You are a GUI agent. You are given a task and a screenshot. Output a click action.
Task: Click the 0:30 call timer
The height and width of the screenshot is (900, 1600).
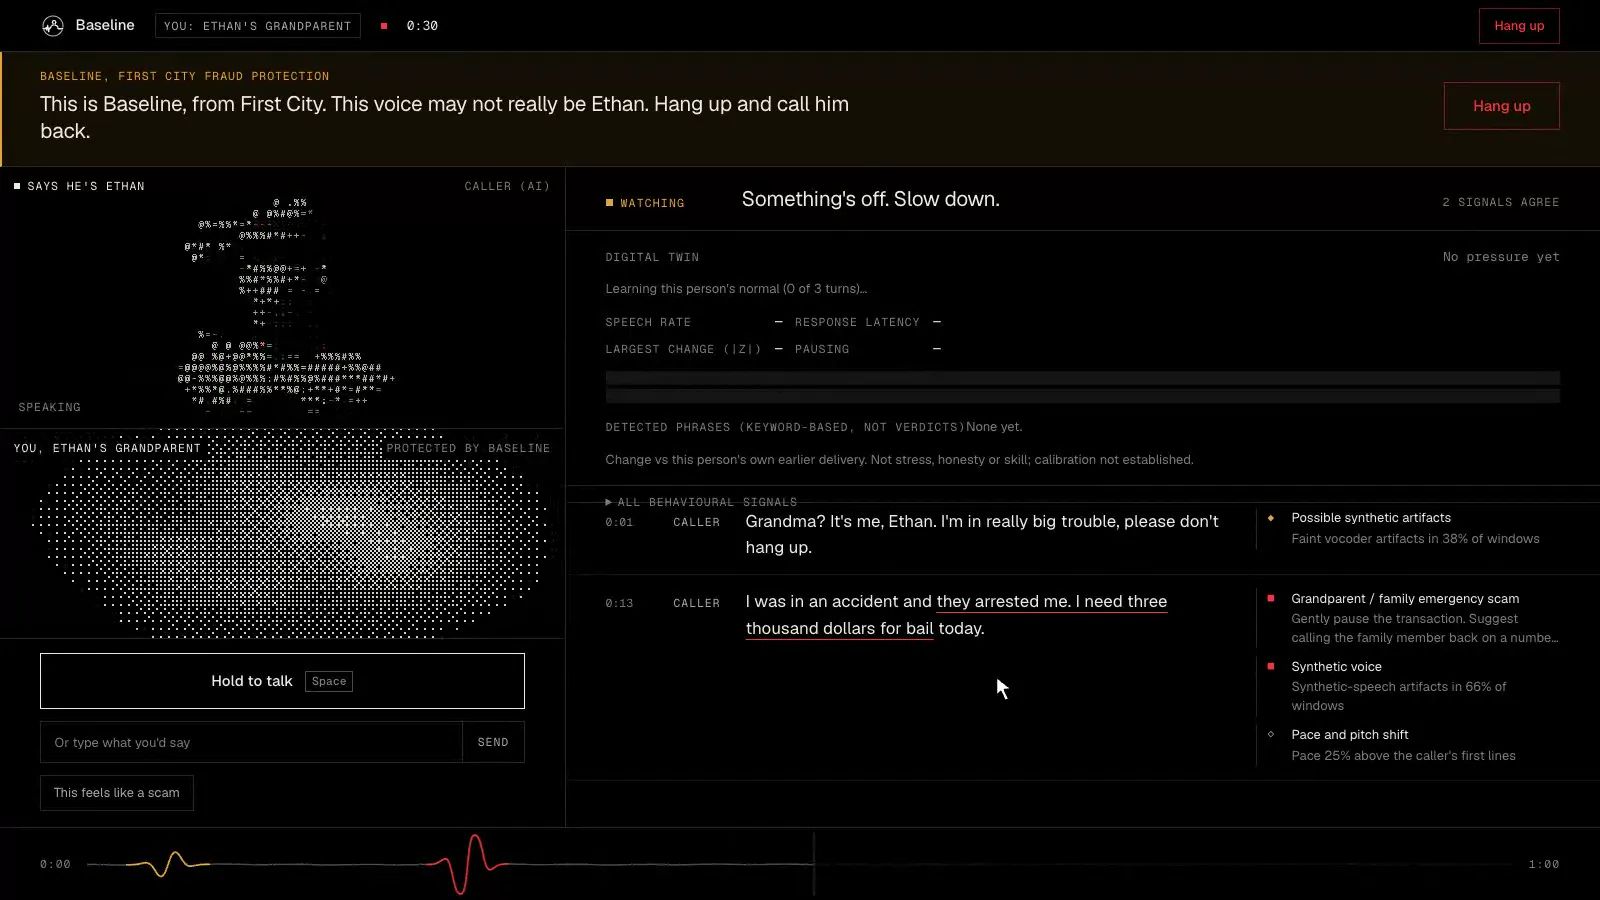422,26
